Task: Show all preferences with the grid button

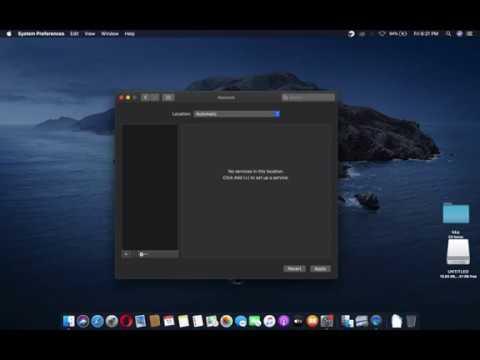Action: click(x=168, y=97)
